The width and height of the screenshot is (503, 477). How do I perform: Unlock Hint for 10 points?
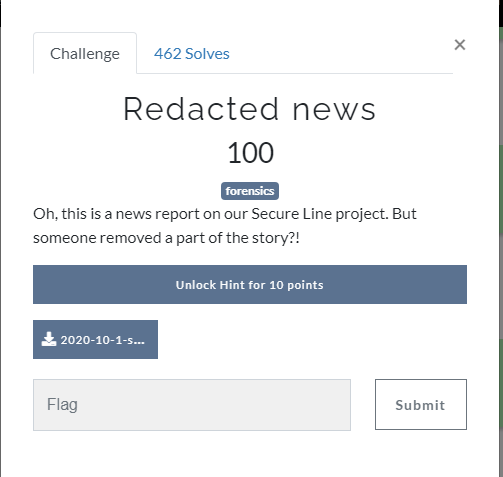250,285
